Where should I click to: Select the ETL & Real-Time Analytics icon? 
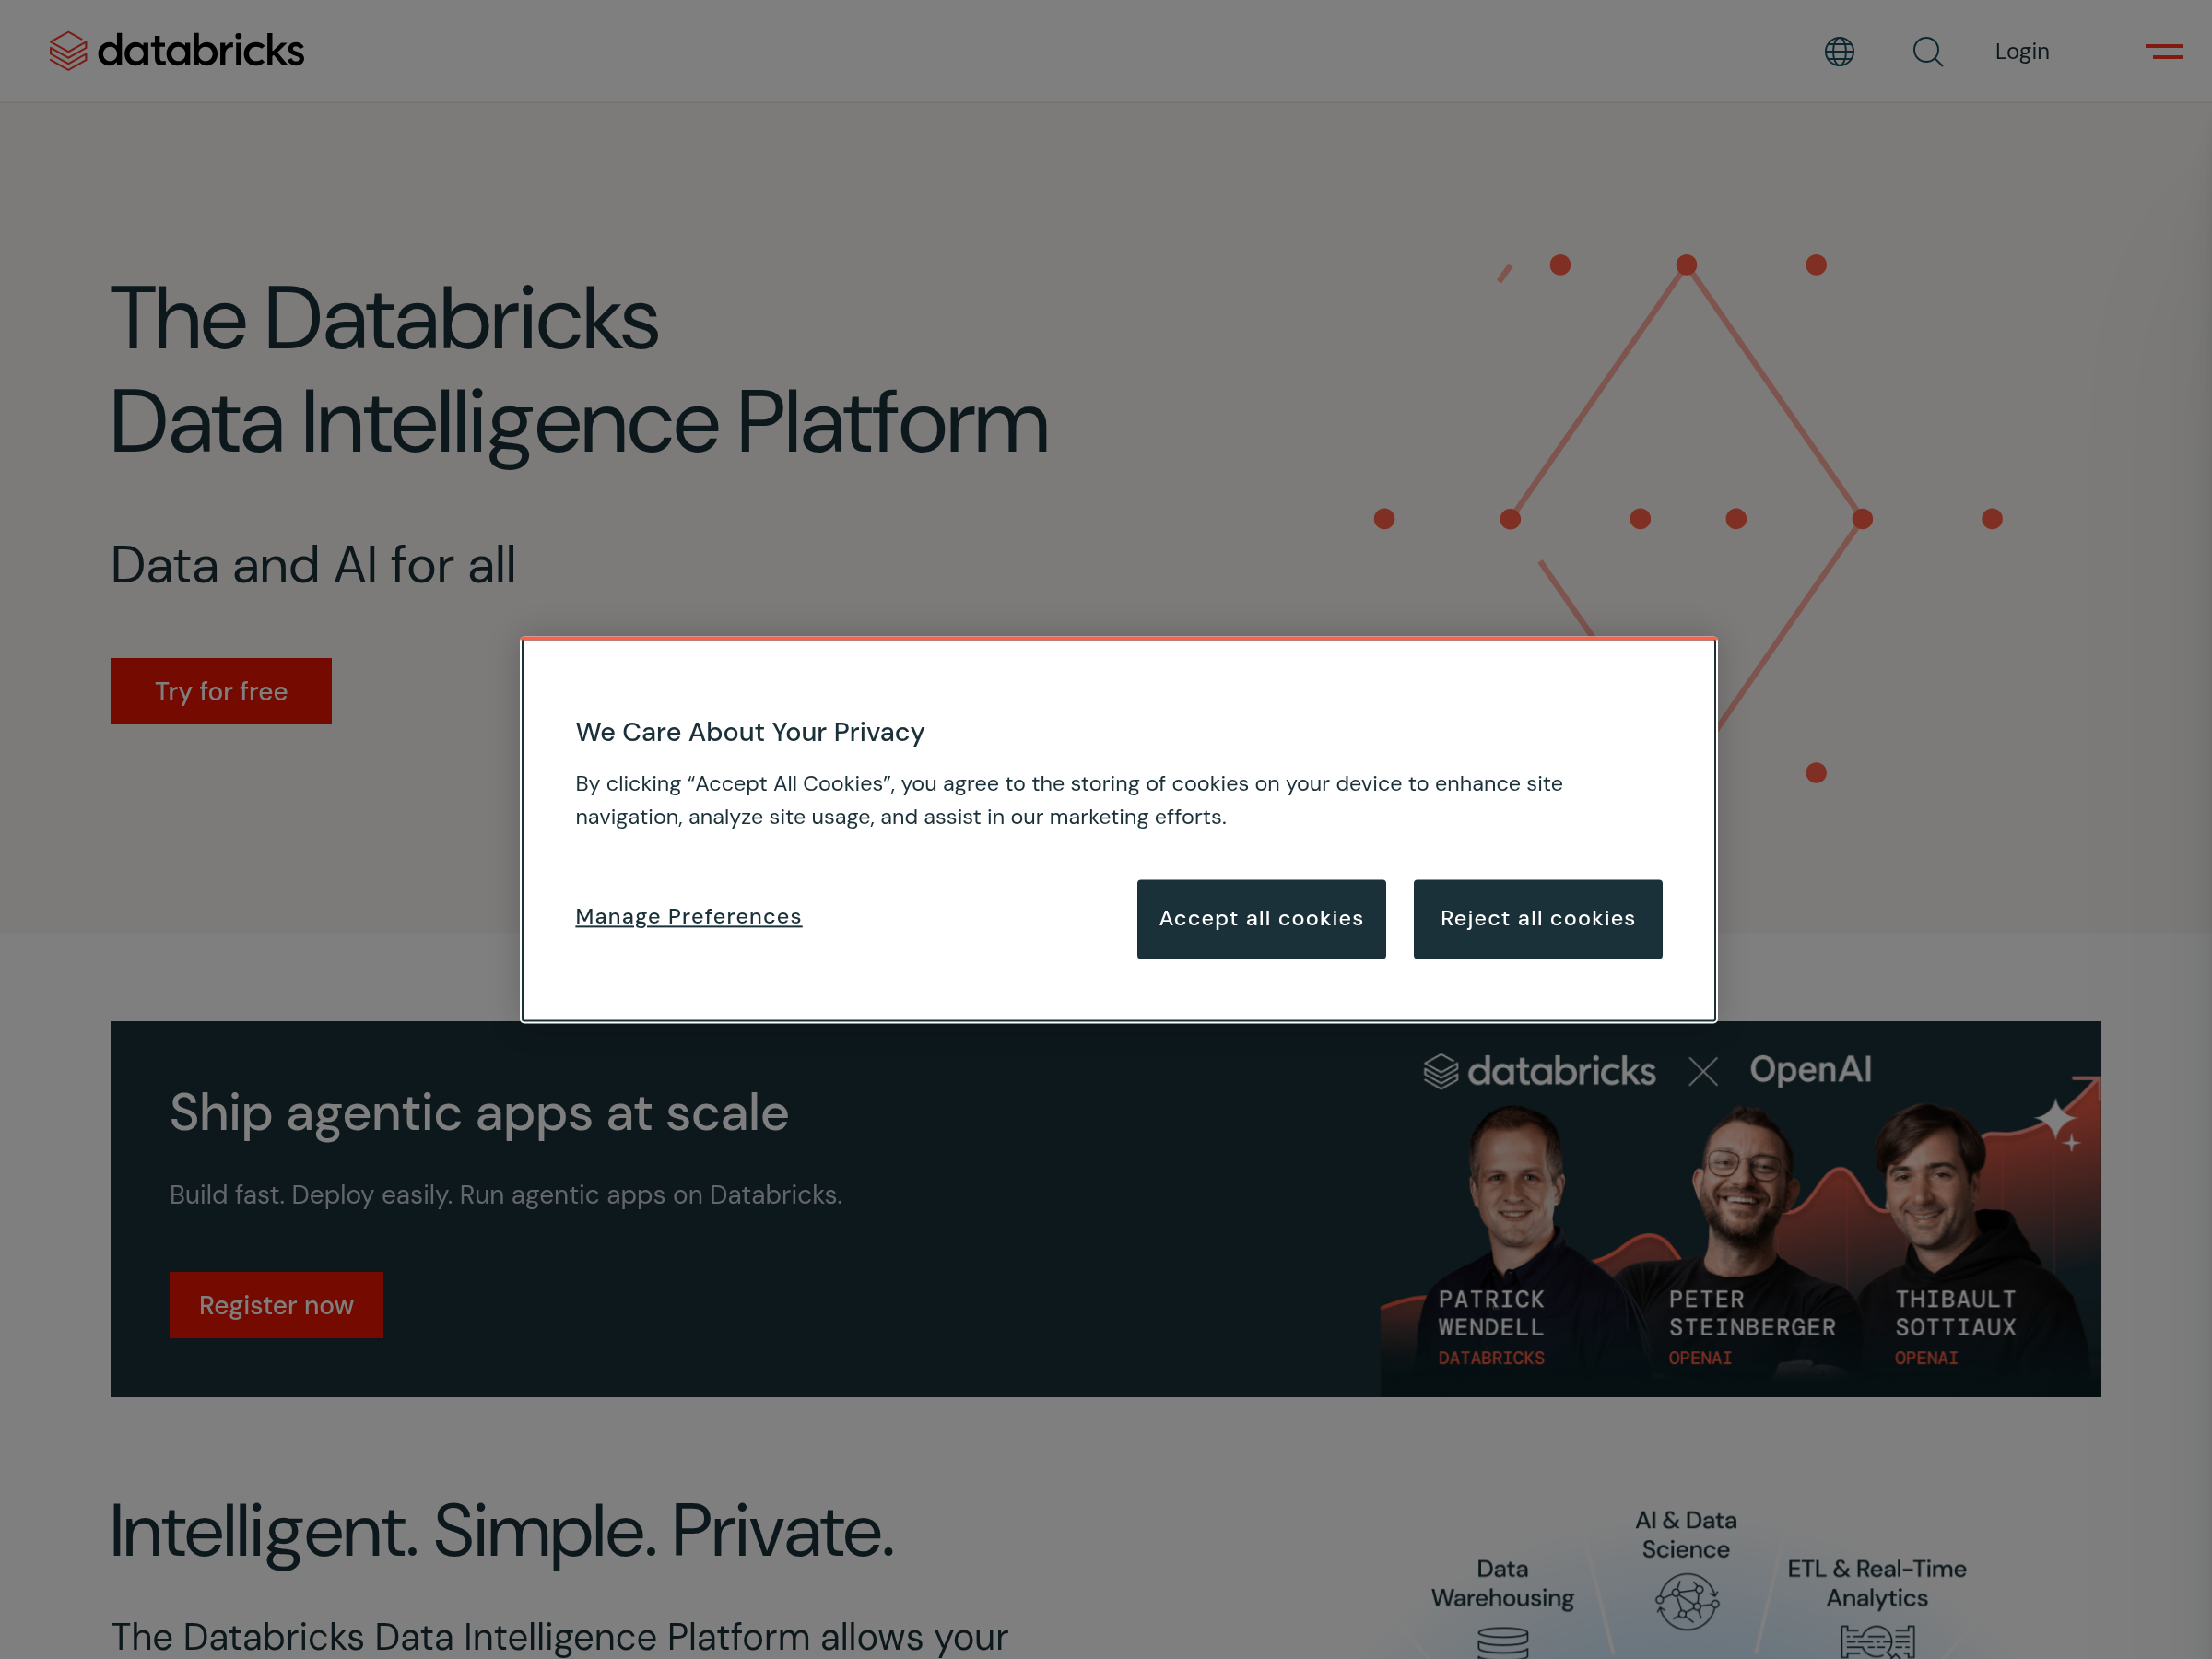(x=1877, y=1642)
